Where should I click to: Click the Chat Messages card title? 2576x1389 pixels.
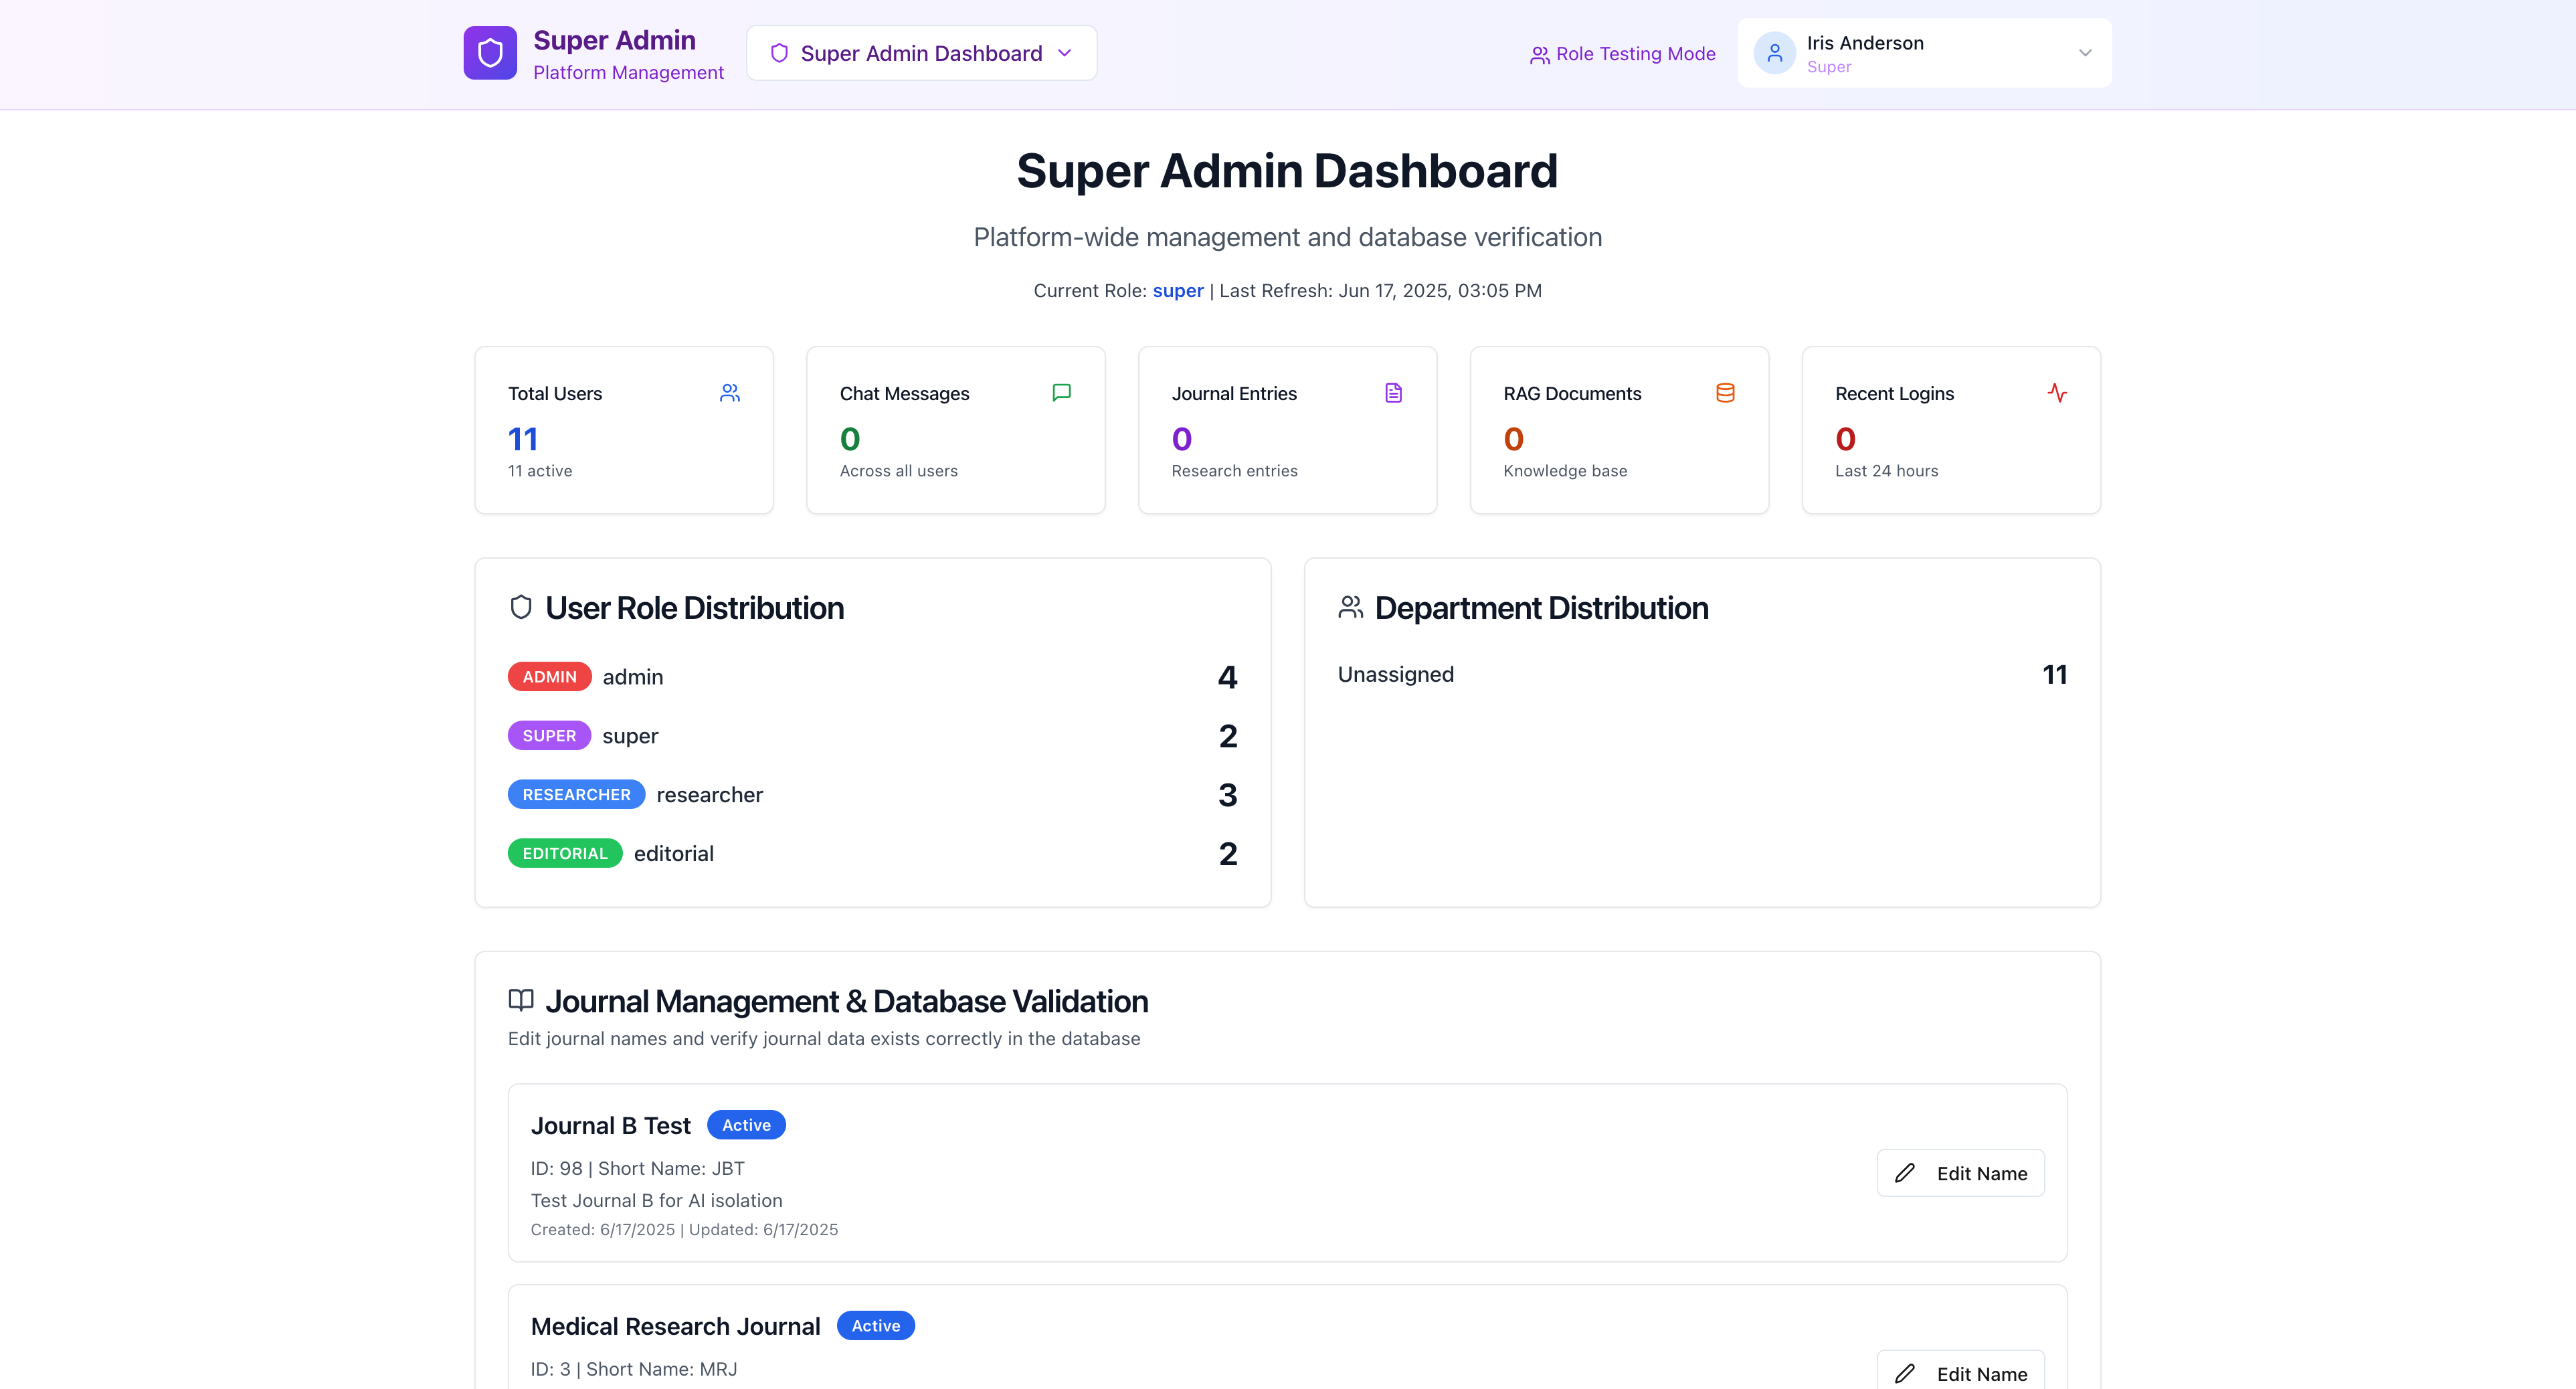point(904,394)
